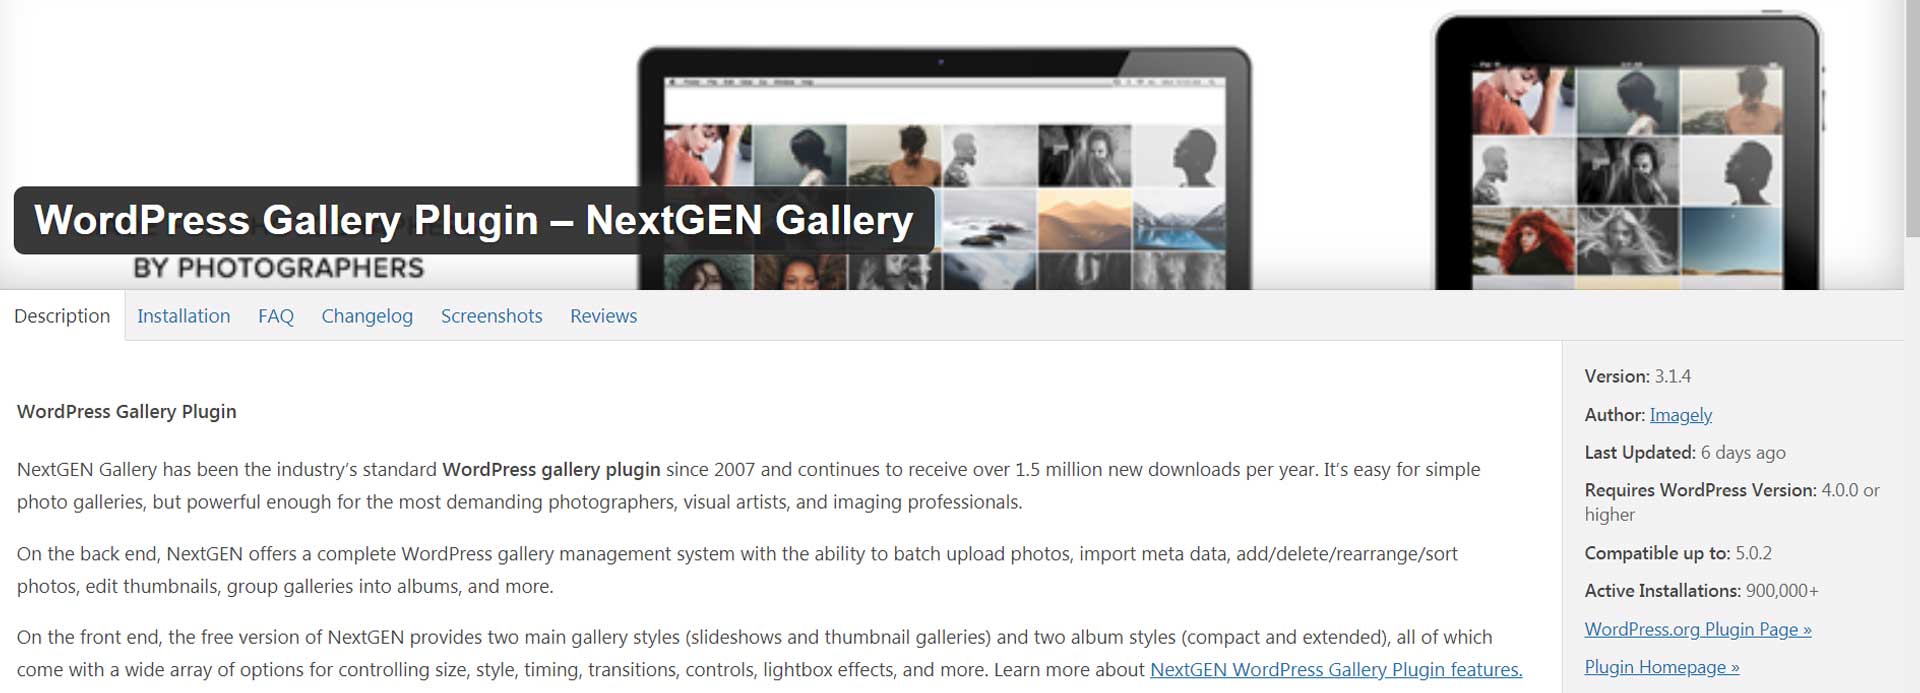
Task: Click the orange mountain landscape thumbnail
Action: (1084, 219)
